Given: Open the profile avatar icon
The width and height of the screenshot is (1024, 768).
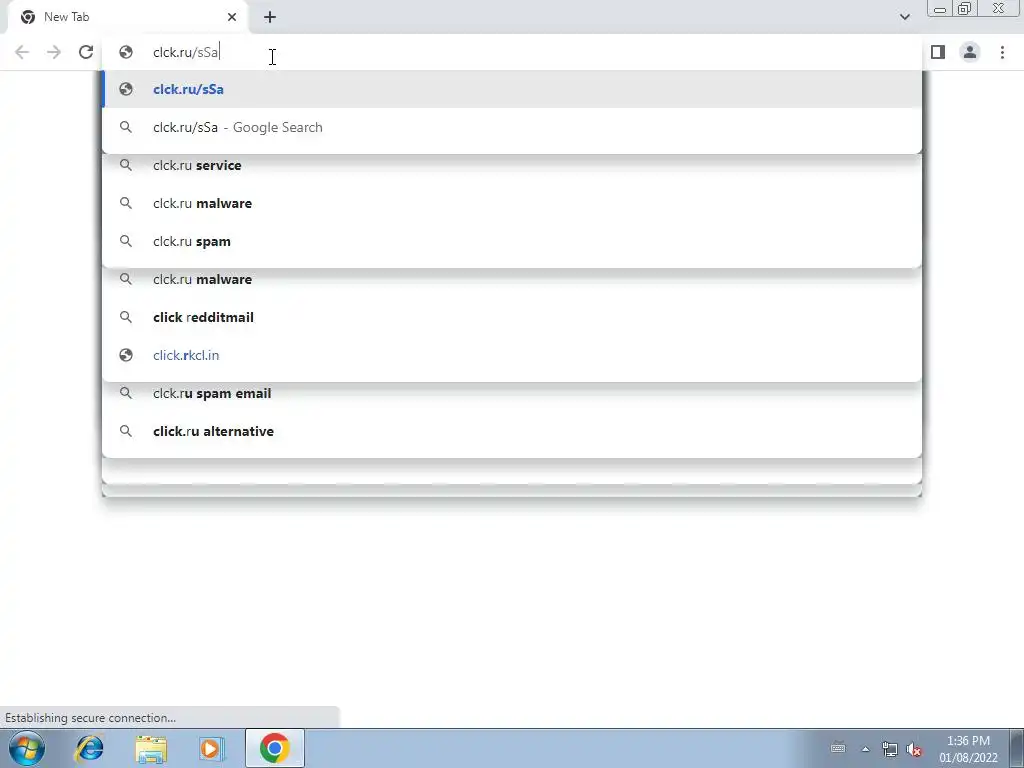Looking at the screenshot, I should click(x=970, y=52).
